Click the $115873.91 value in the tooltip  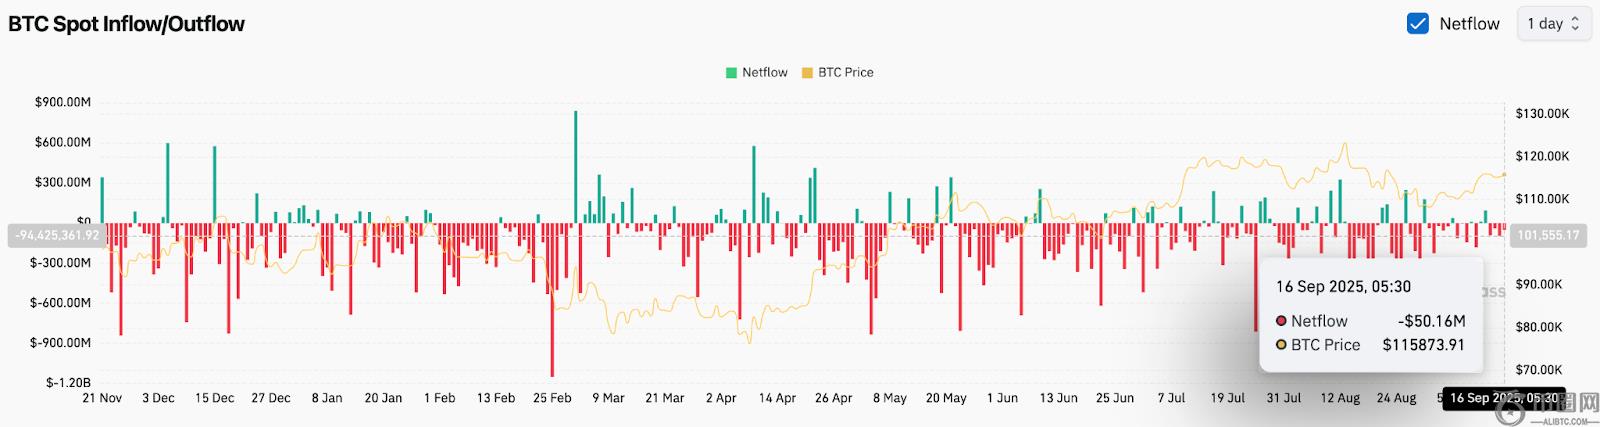[x=1423, y=345]
